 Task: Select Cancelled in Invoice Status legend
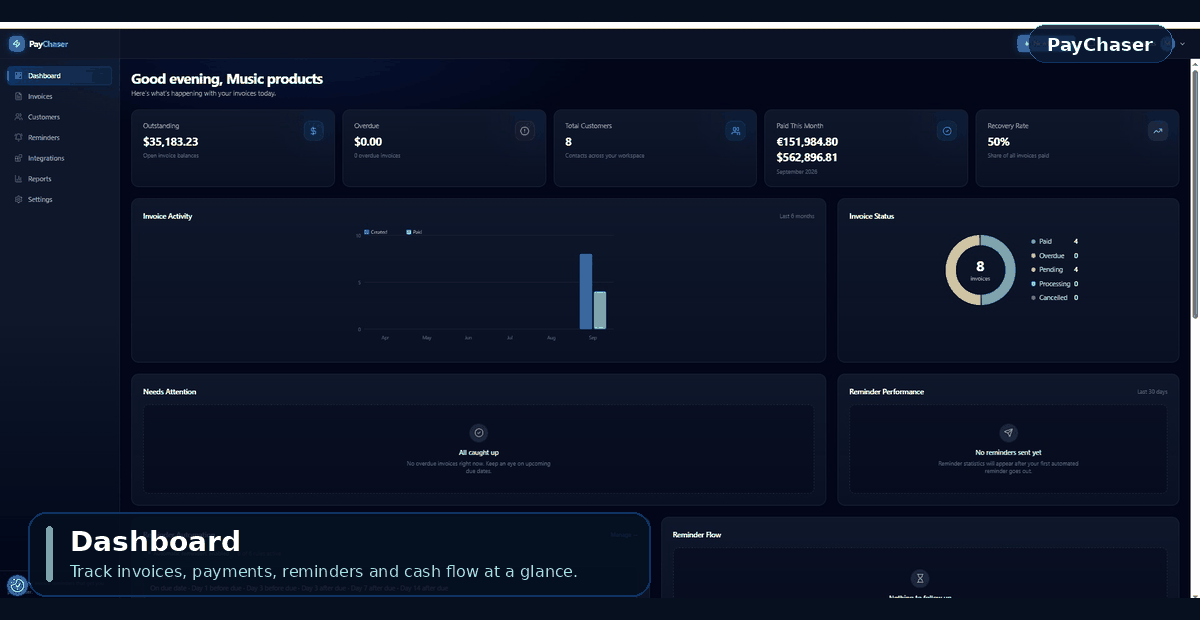tap(1054, 298)
